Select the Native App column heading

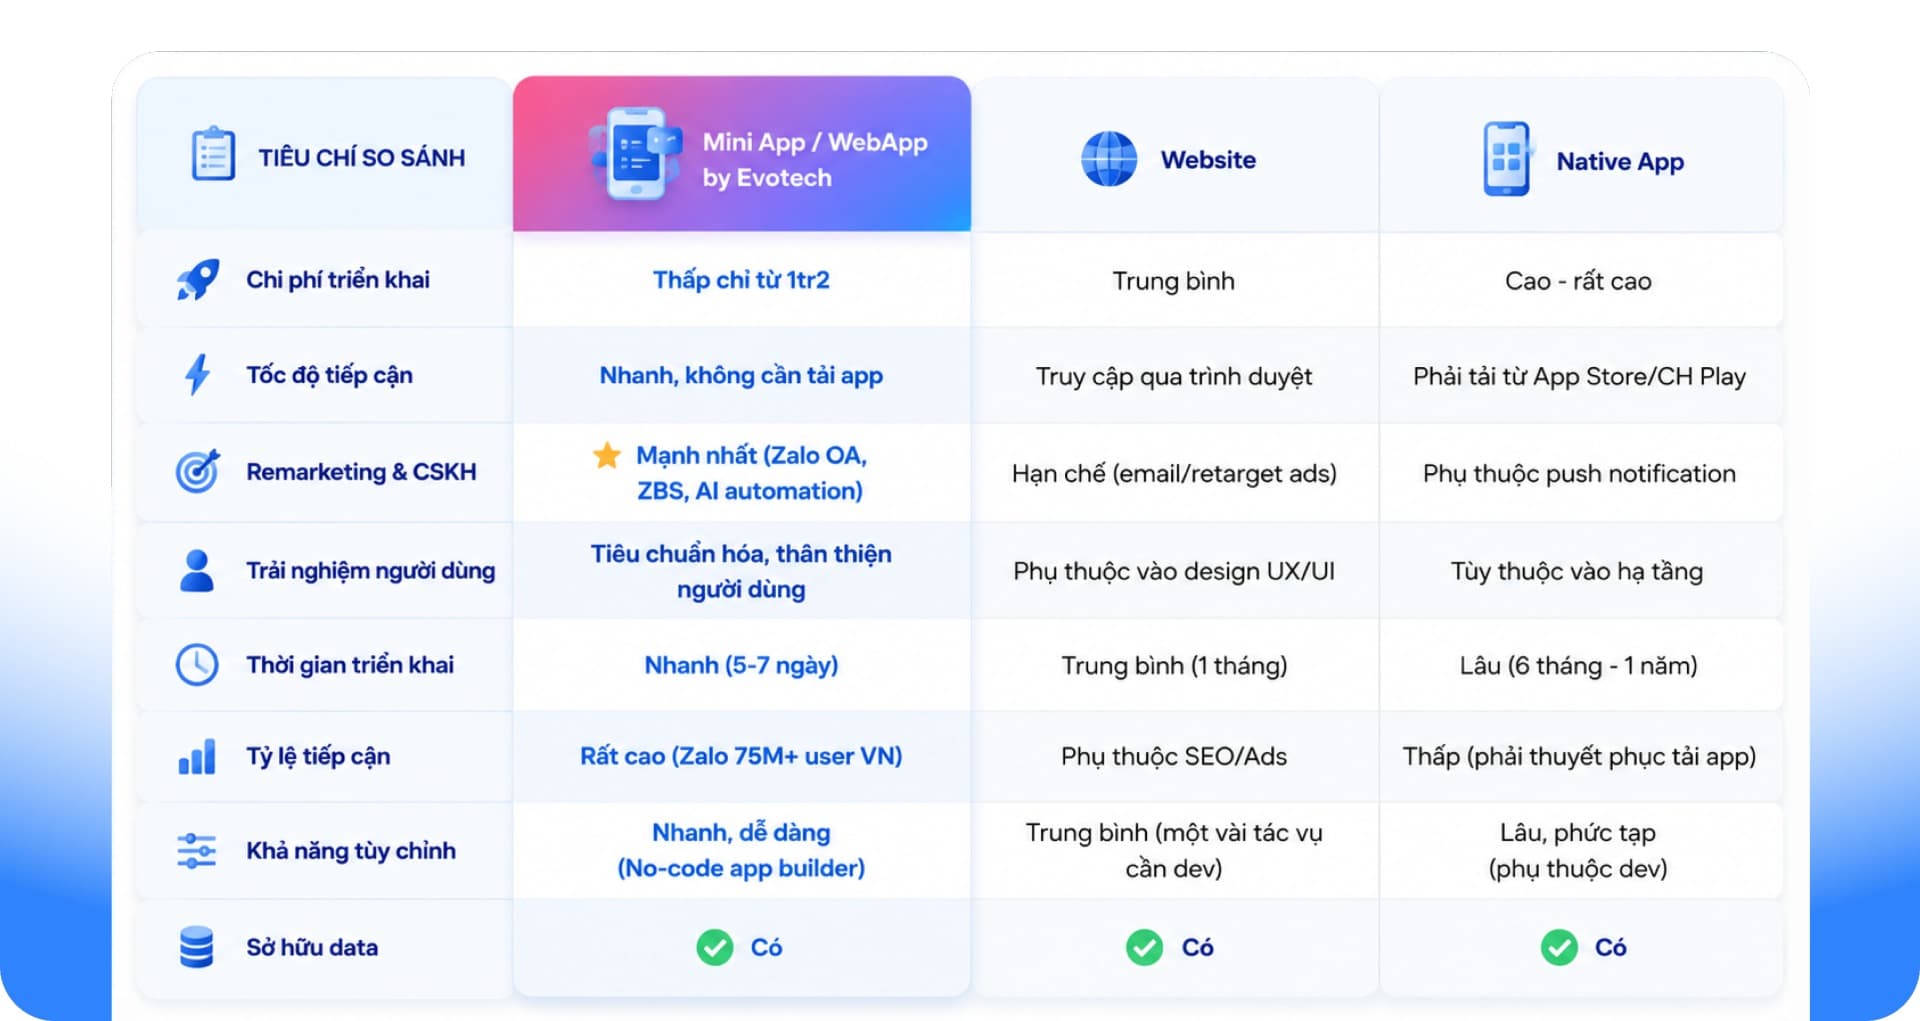[x=1620, y=161]
